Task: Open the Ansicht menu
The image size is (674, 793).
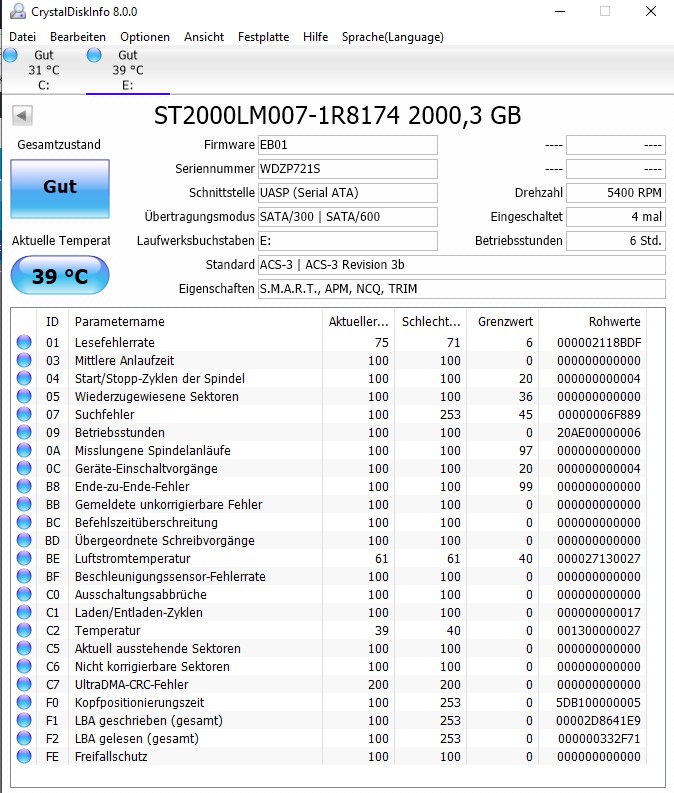Action: pyautogui.click(x=204, y=37)
